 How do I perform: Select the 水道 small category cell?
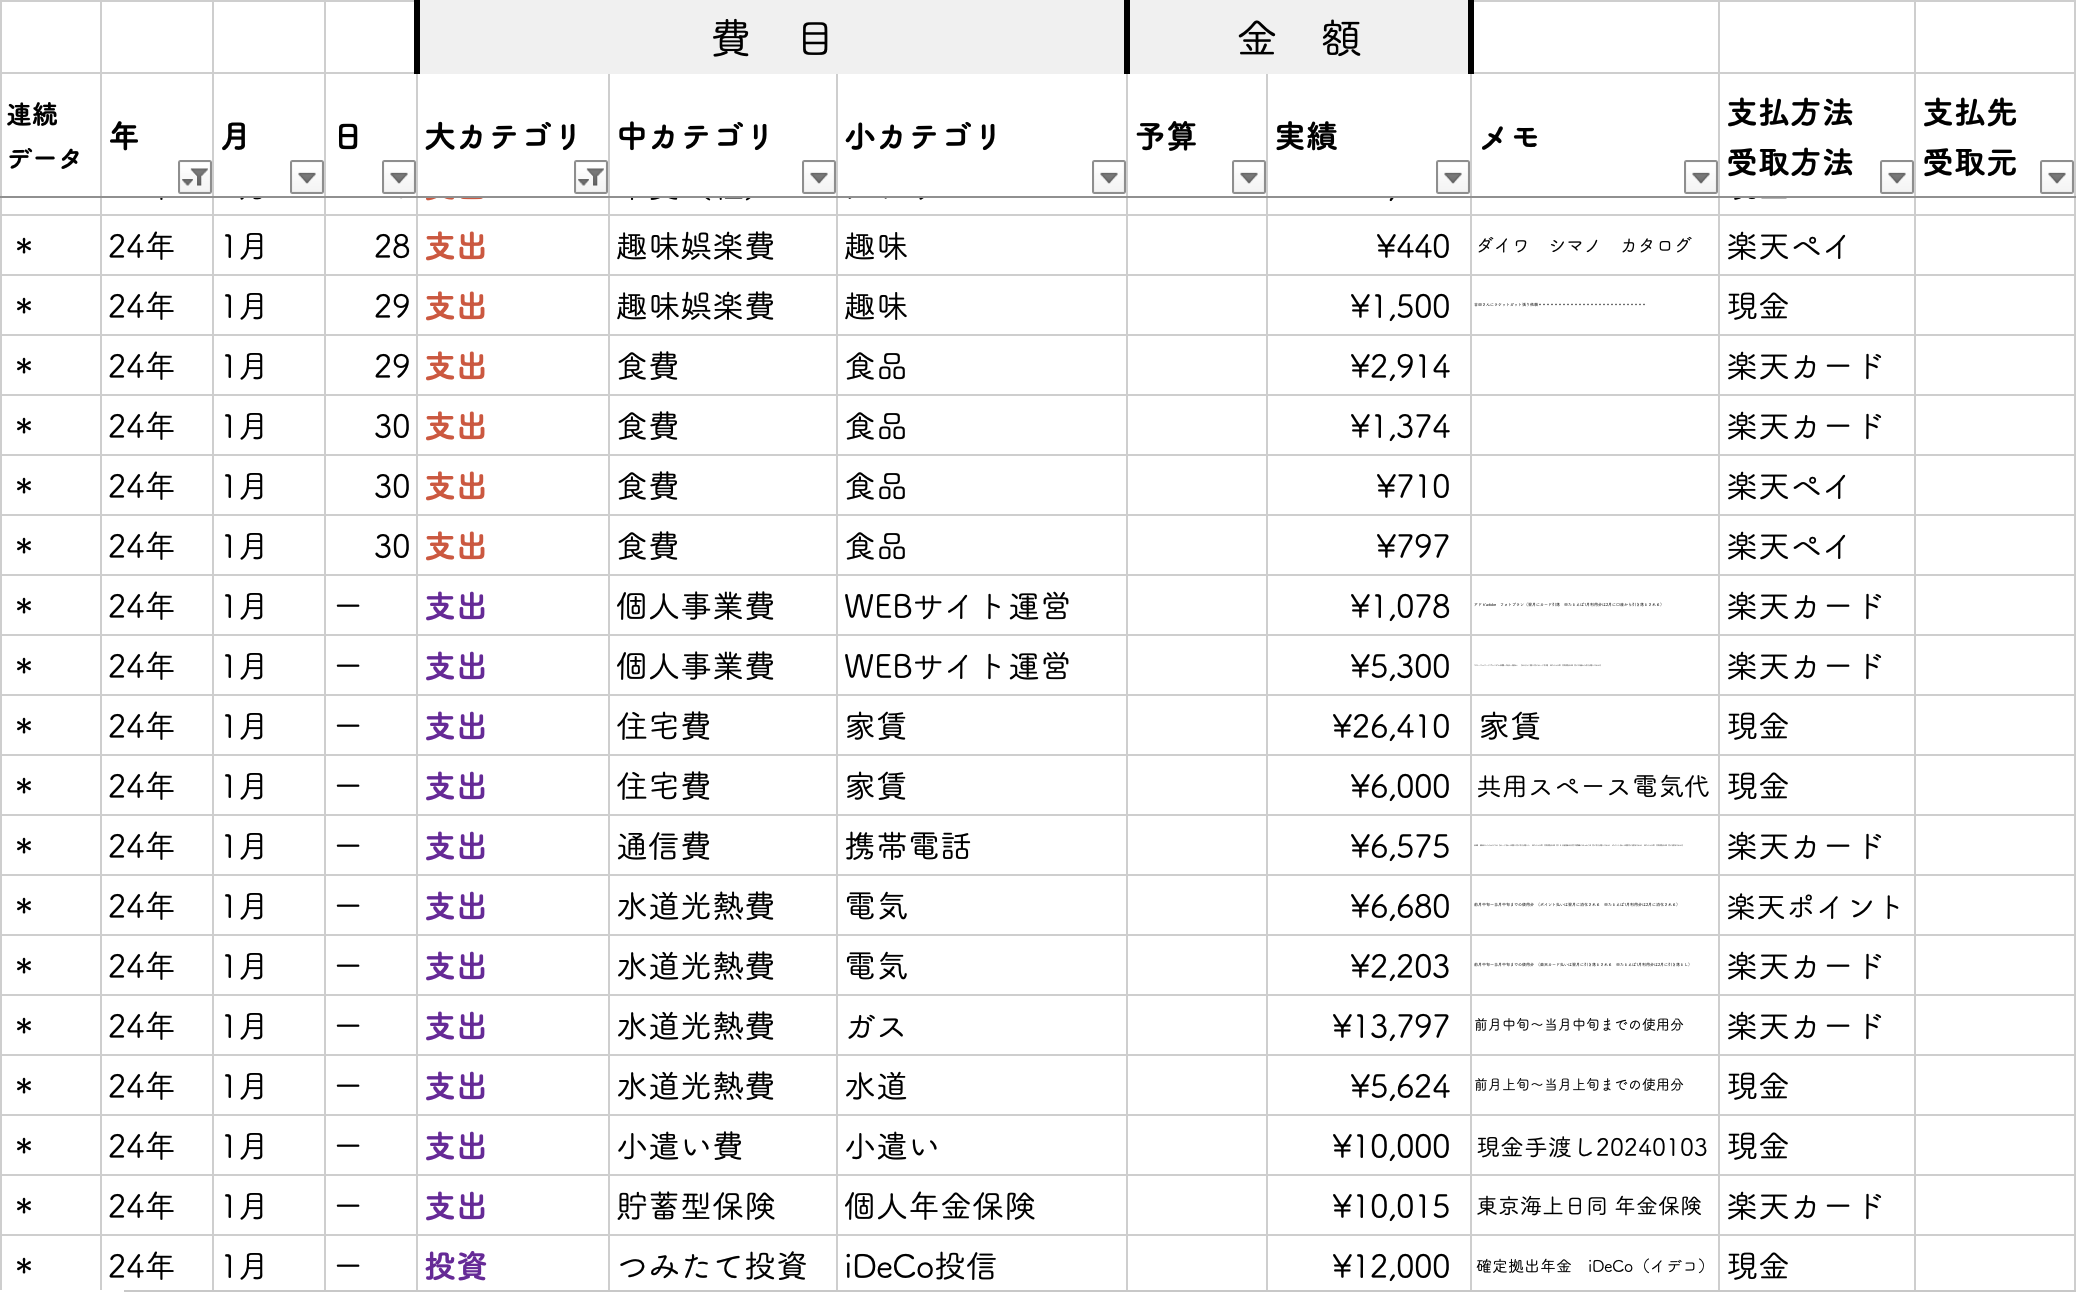982,1086
